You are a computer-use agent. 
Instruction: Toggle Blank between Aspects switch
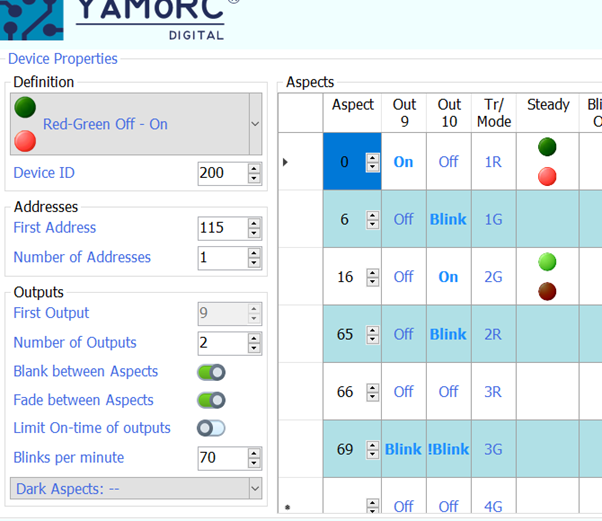pyautogui.click(x=211, y=372)
